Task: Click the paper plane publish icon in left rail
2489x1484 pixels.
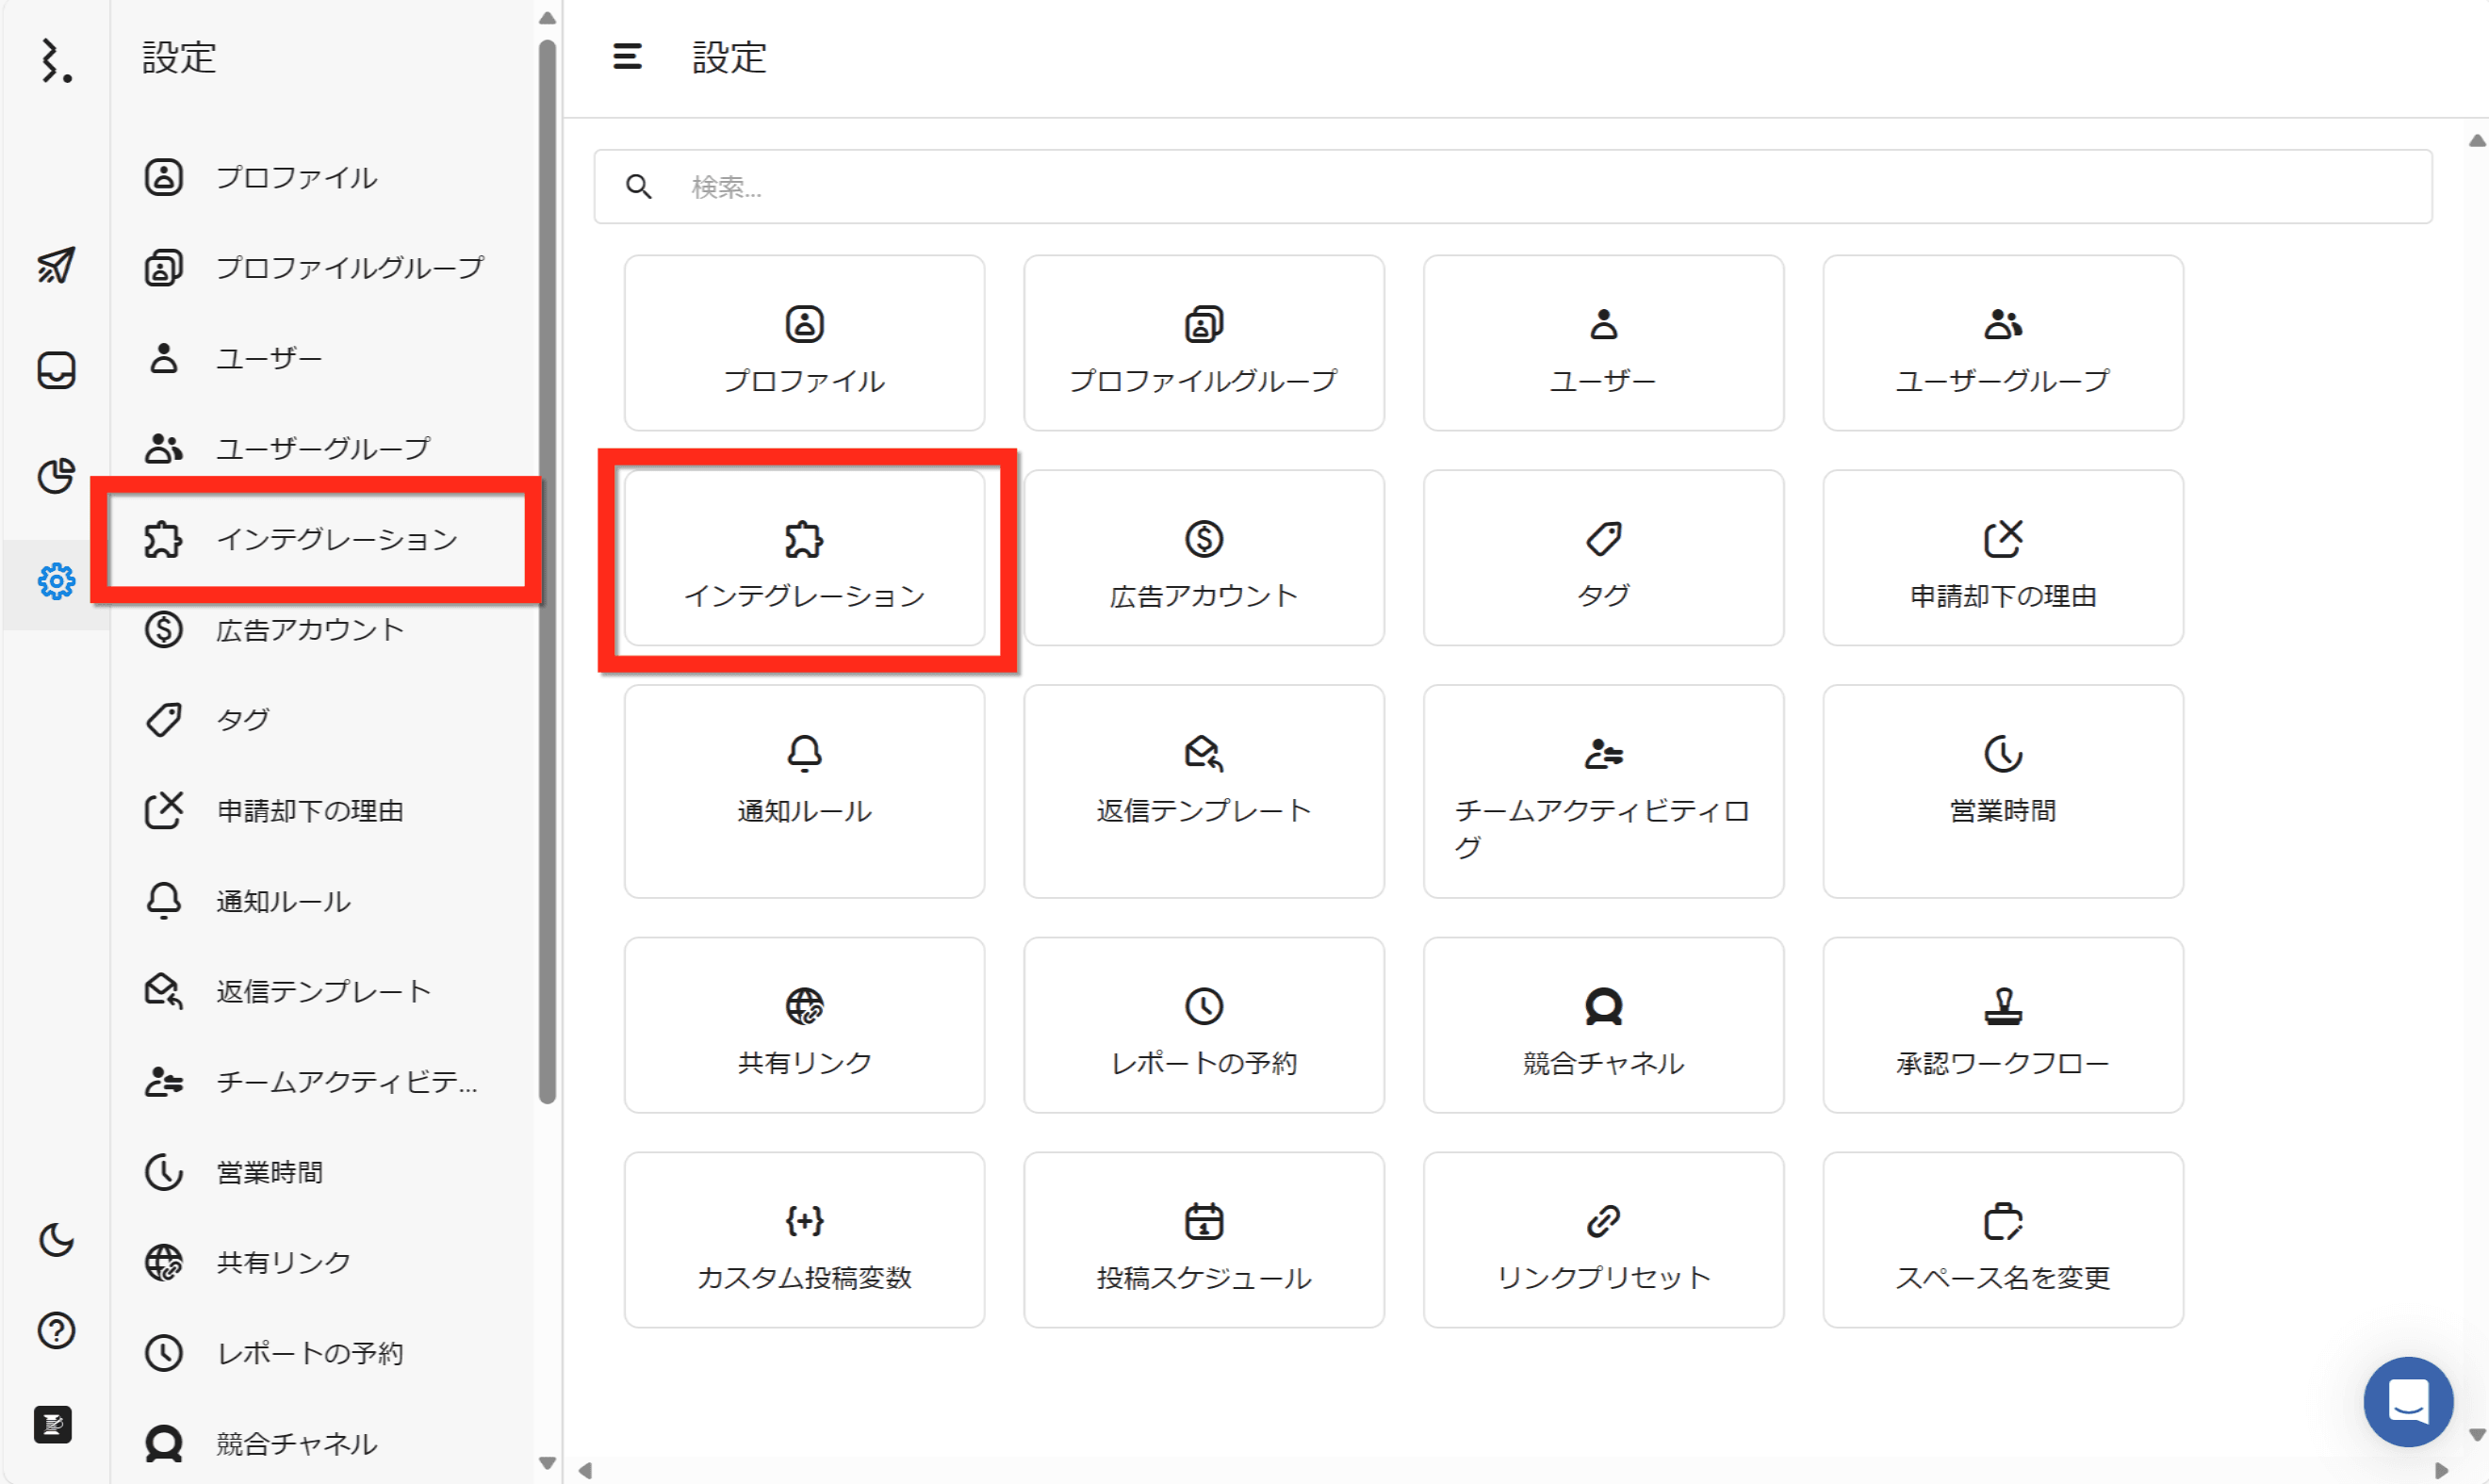Action: (x=56, y=265)
